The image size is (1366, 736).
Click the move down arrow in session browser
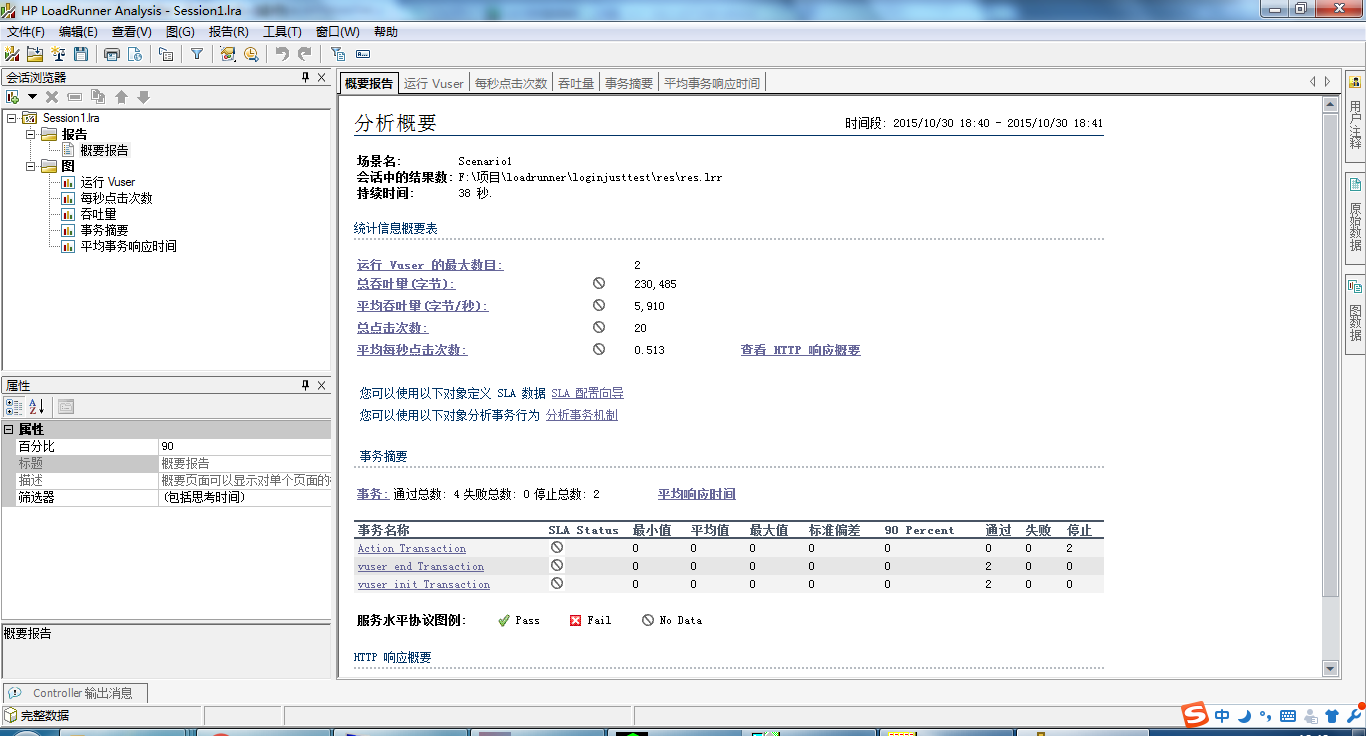(143, 97)
